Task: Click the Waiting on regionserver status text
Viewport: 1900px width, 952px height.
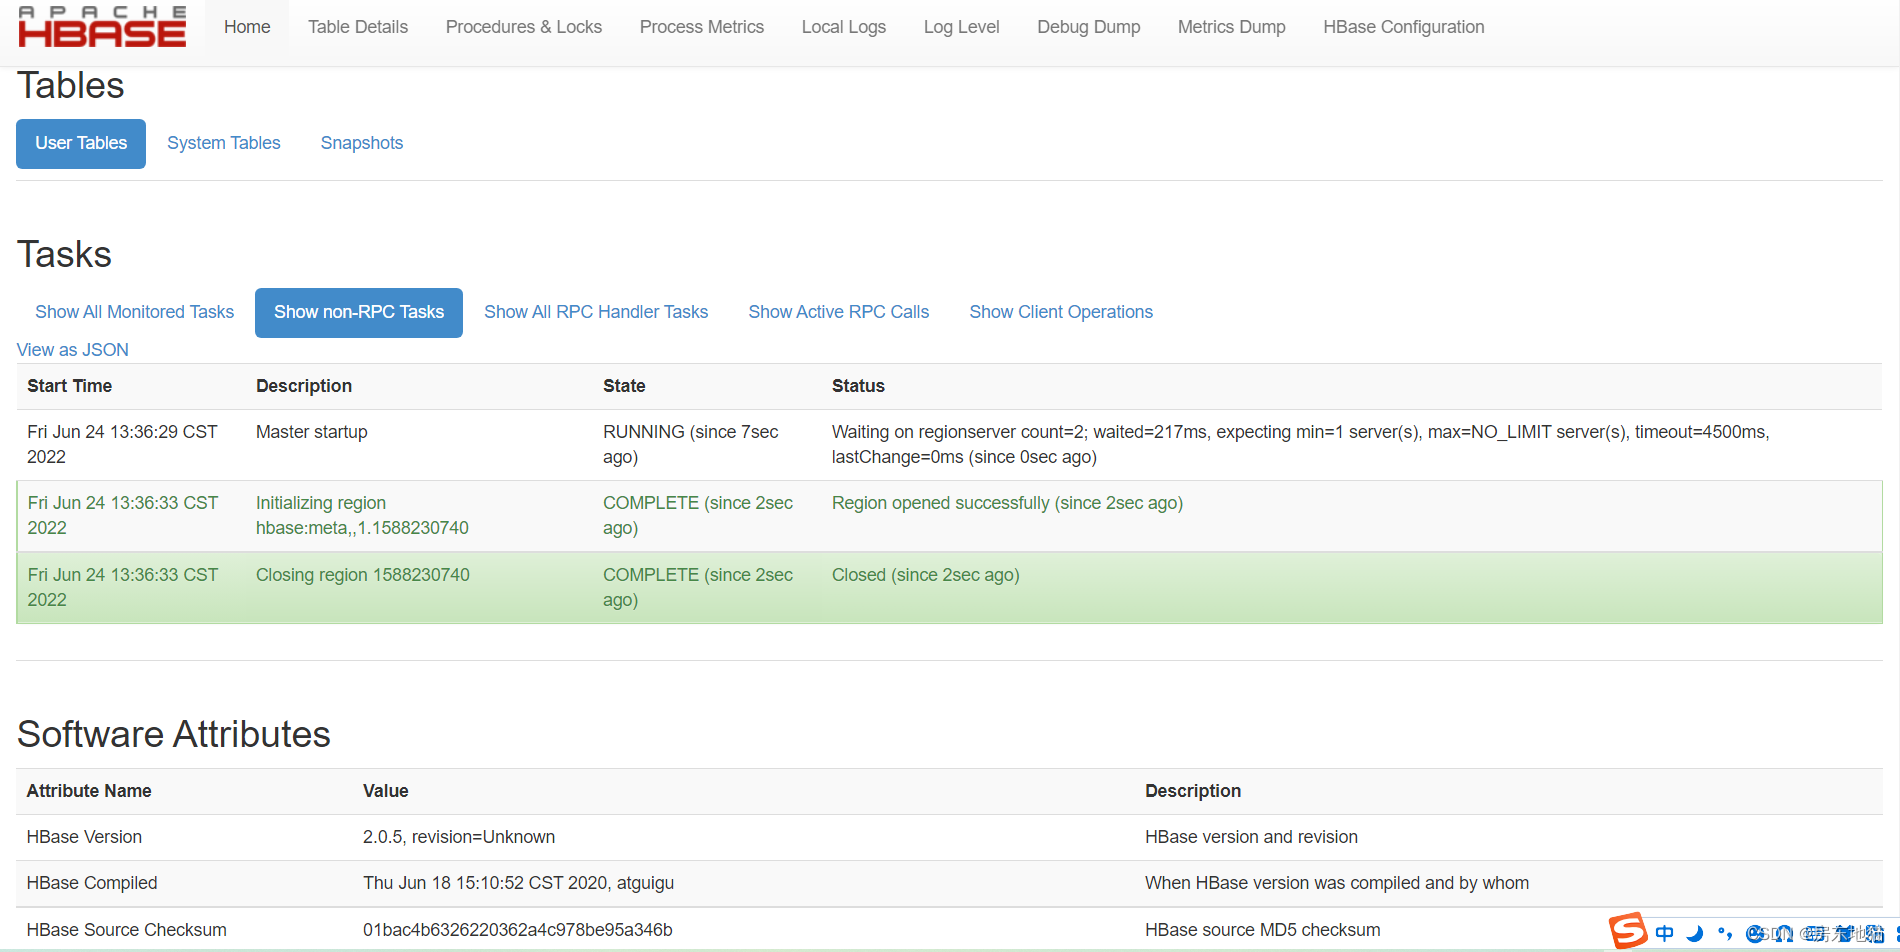Action: [1300, 444]
